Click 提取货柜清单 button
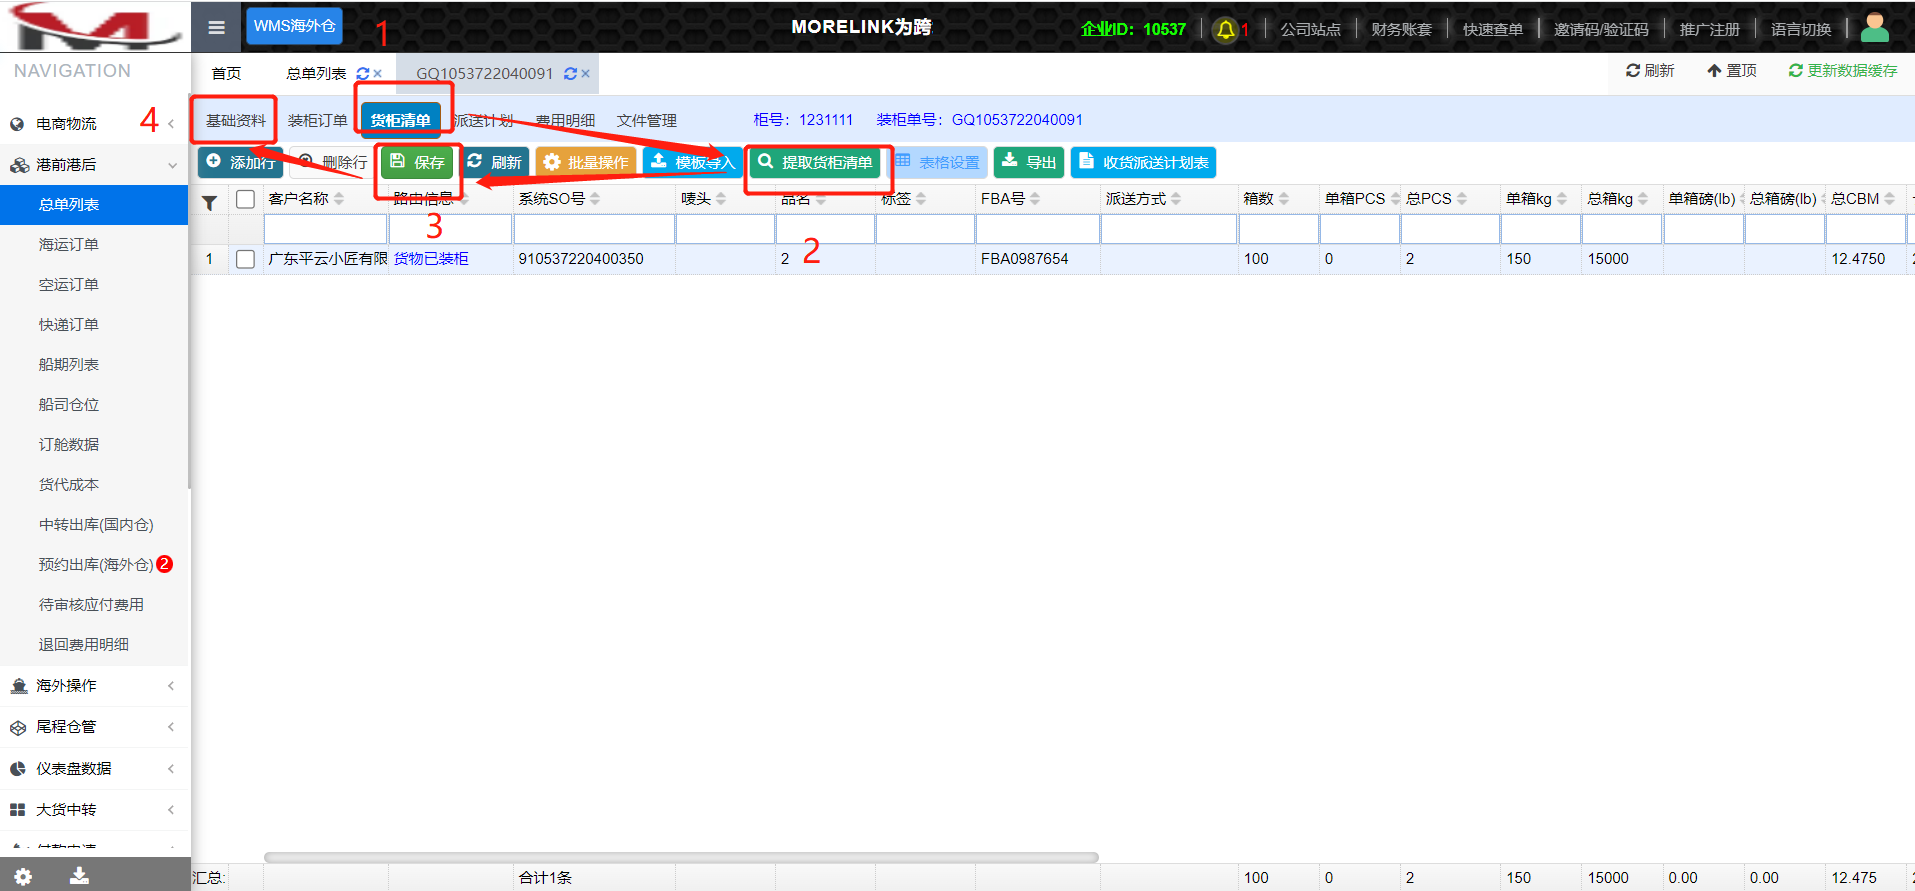Screen dimensions: 1915x891 pyautogui.click(x=815, y=162)
